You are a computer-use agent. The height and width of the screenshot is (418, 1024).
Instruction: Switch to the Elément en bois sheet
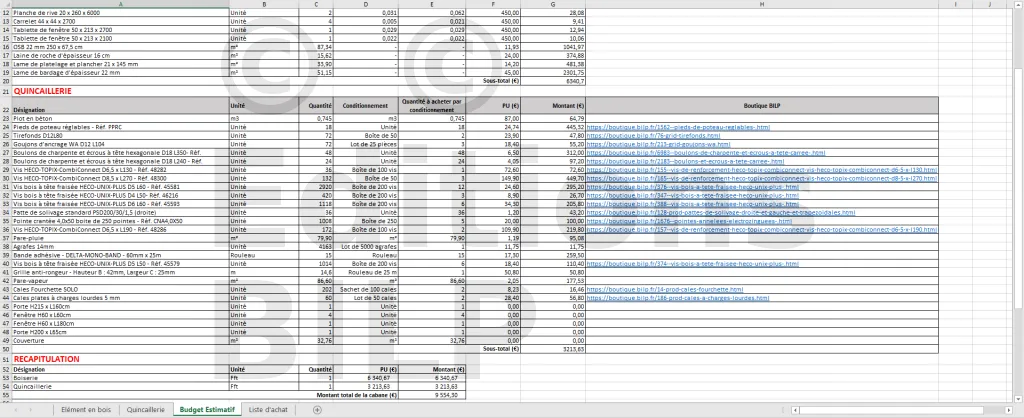[x=86, y=410]
